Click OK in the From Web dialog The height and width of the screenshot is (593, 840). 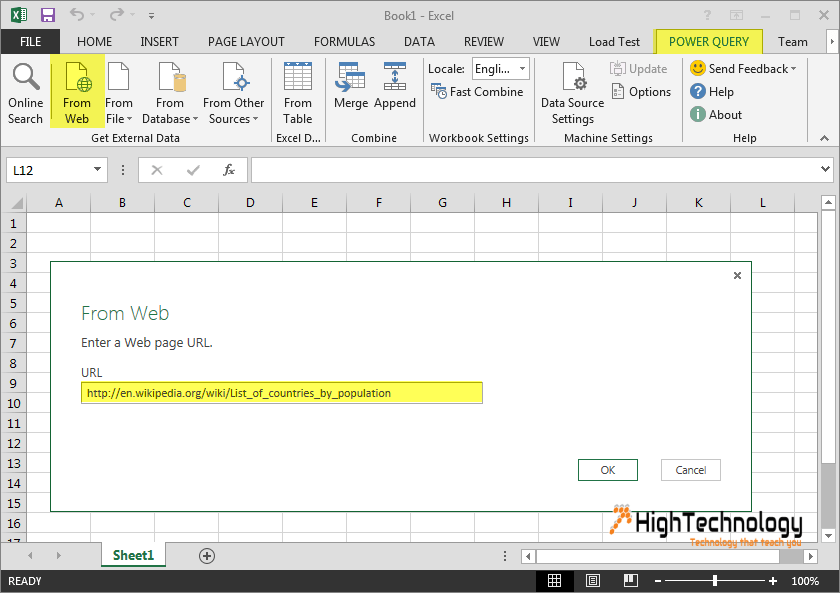coord(607,470)
